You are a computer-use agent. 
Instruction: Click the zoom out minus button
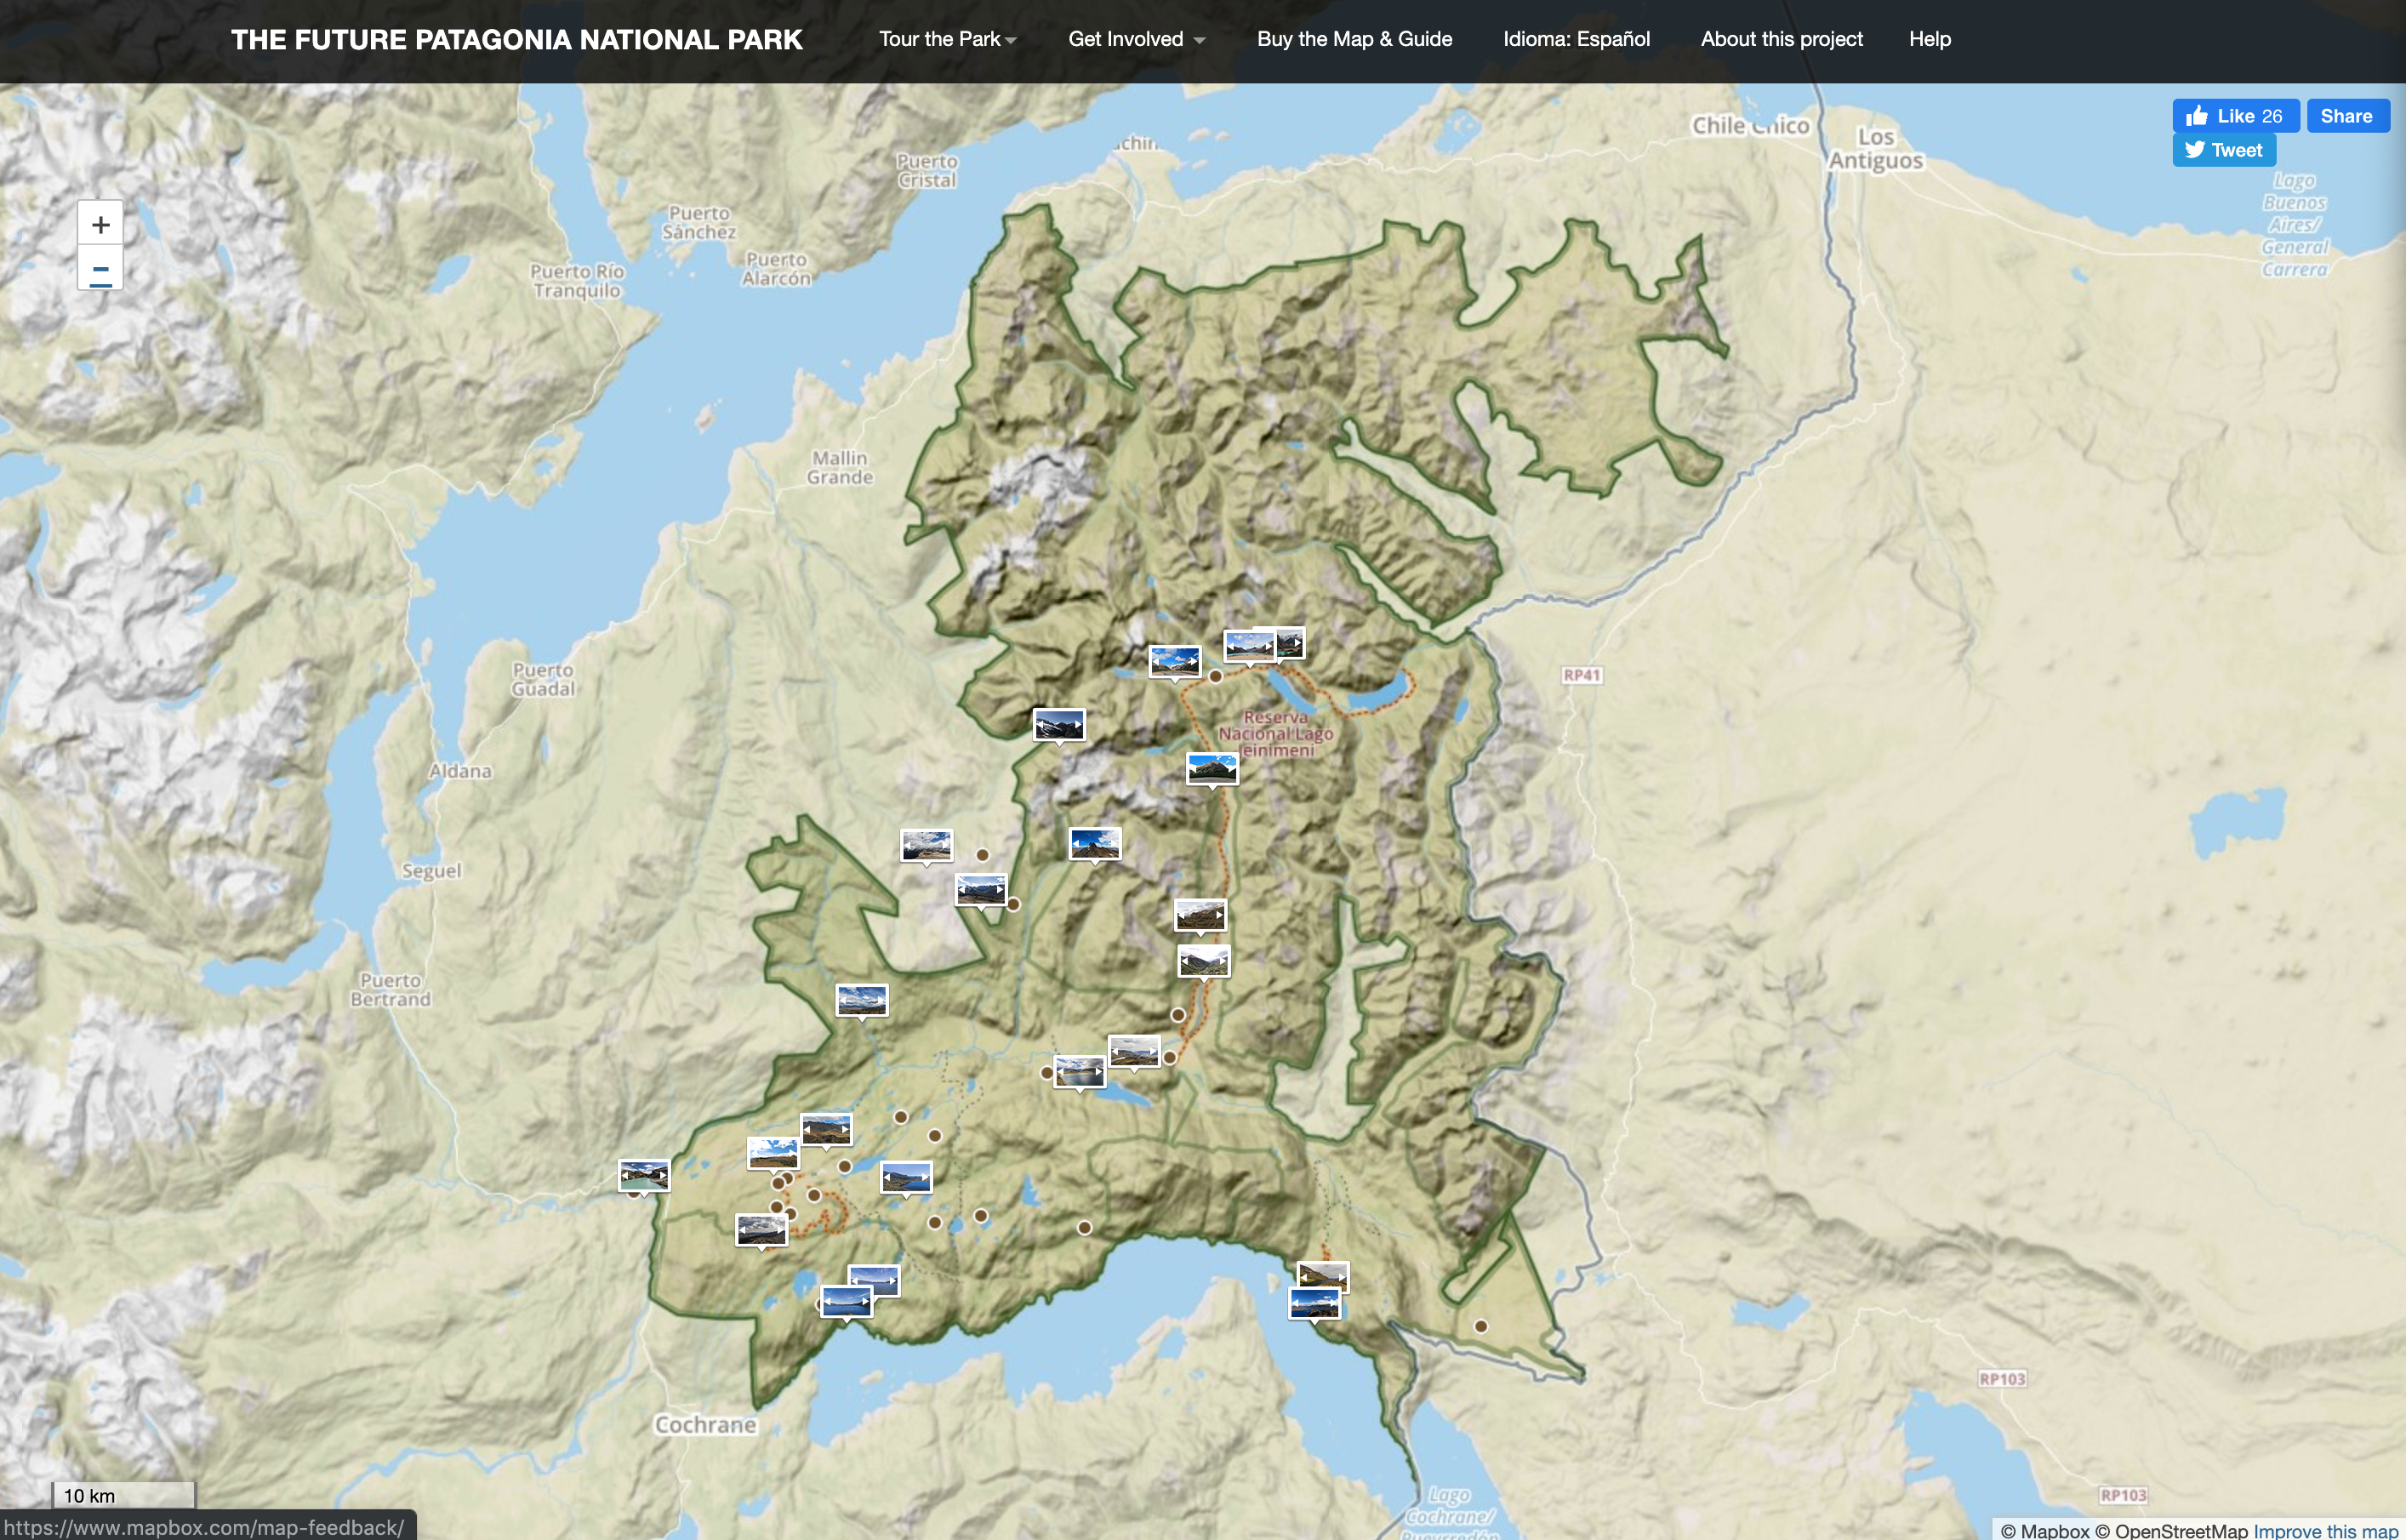click(100, 269)
